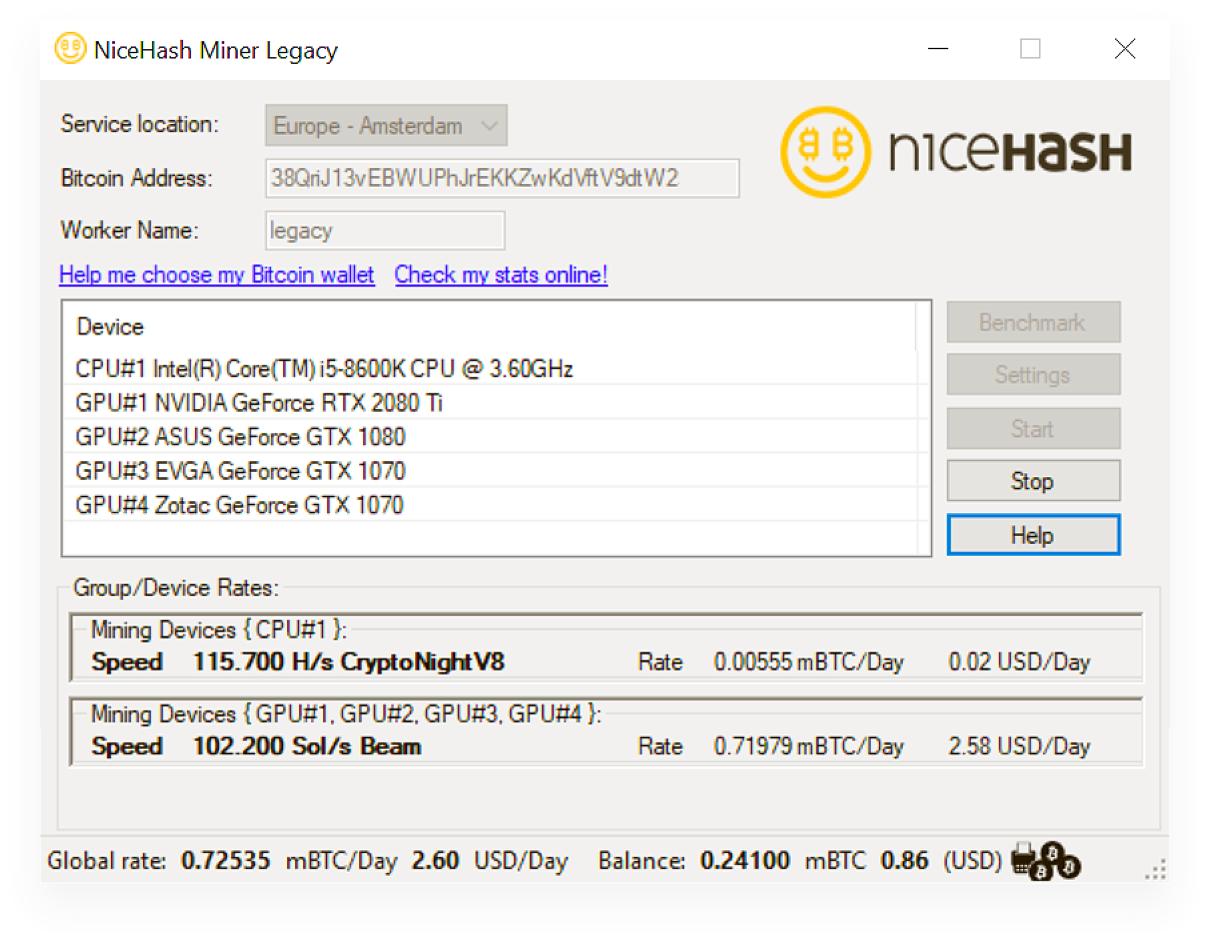Click the Mining Devices GPU#1–GPU#4 group label
This screenshot has width=1210, height=944.
(347, 714)
